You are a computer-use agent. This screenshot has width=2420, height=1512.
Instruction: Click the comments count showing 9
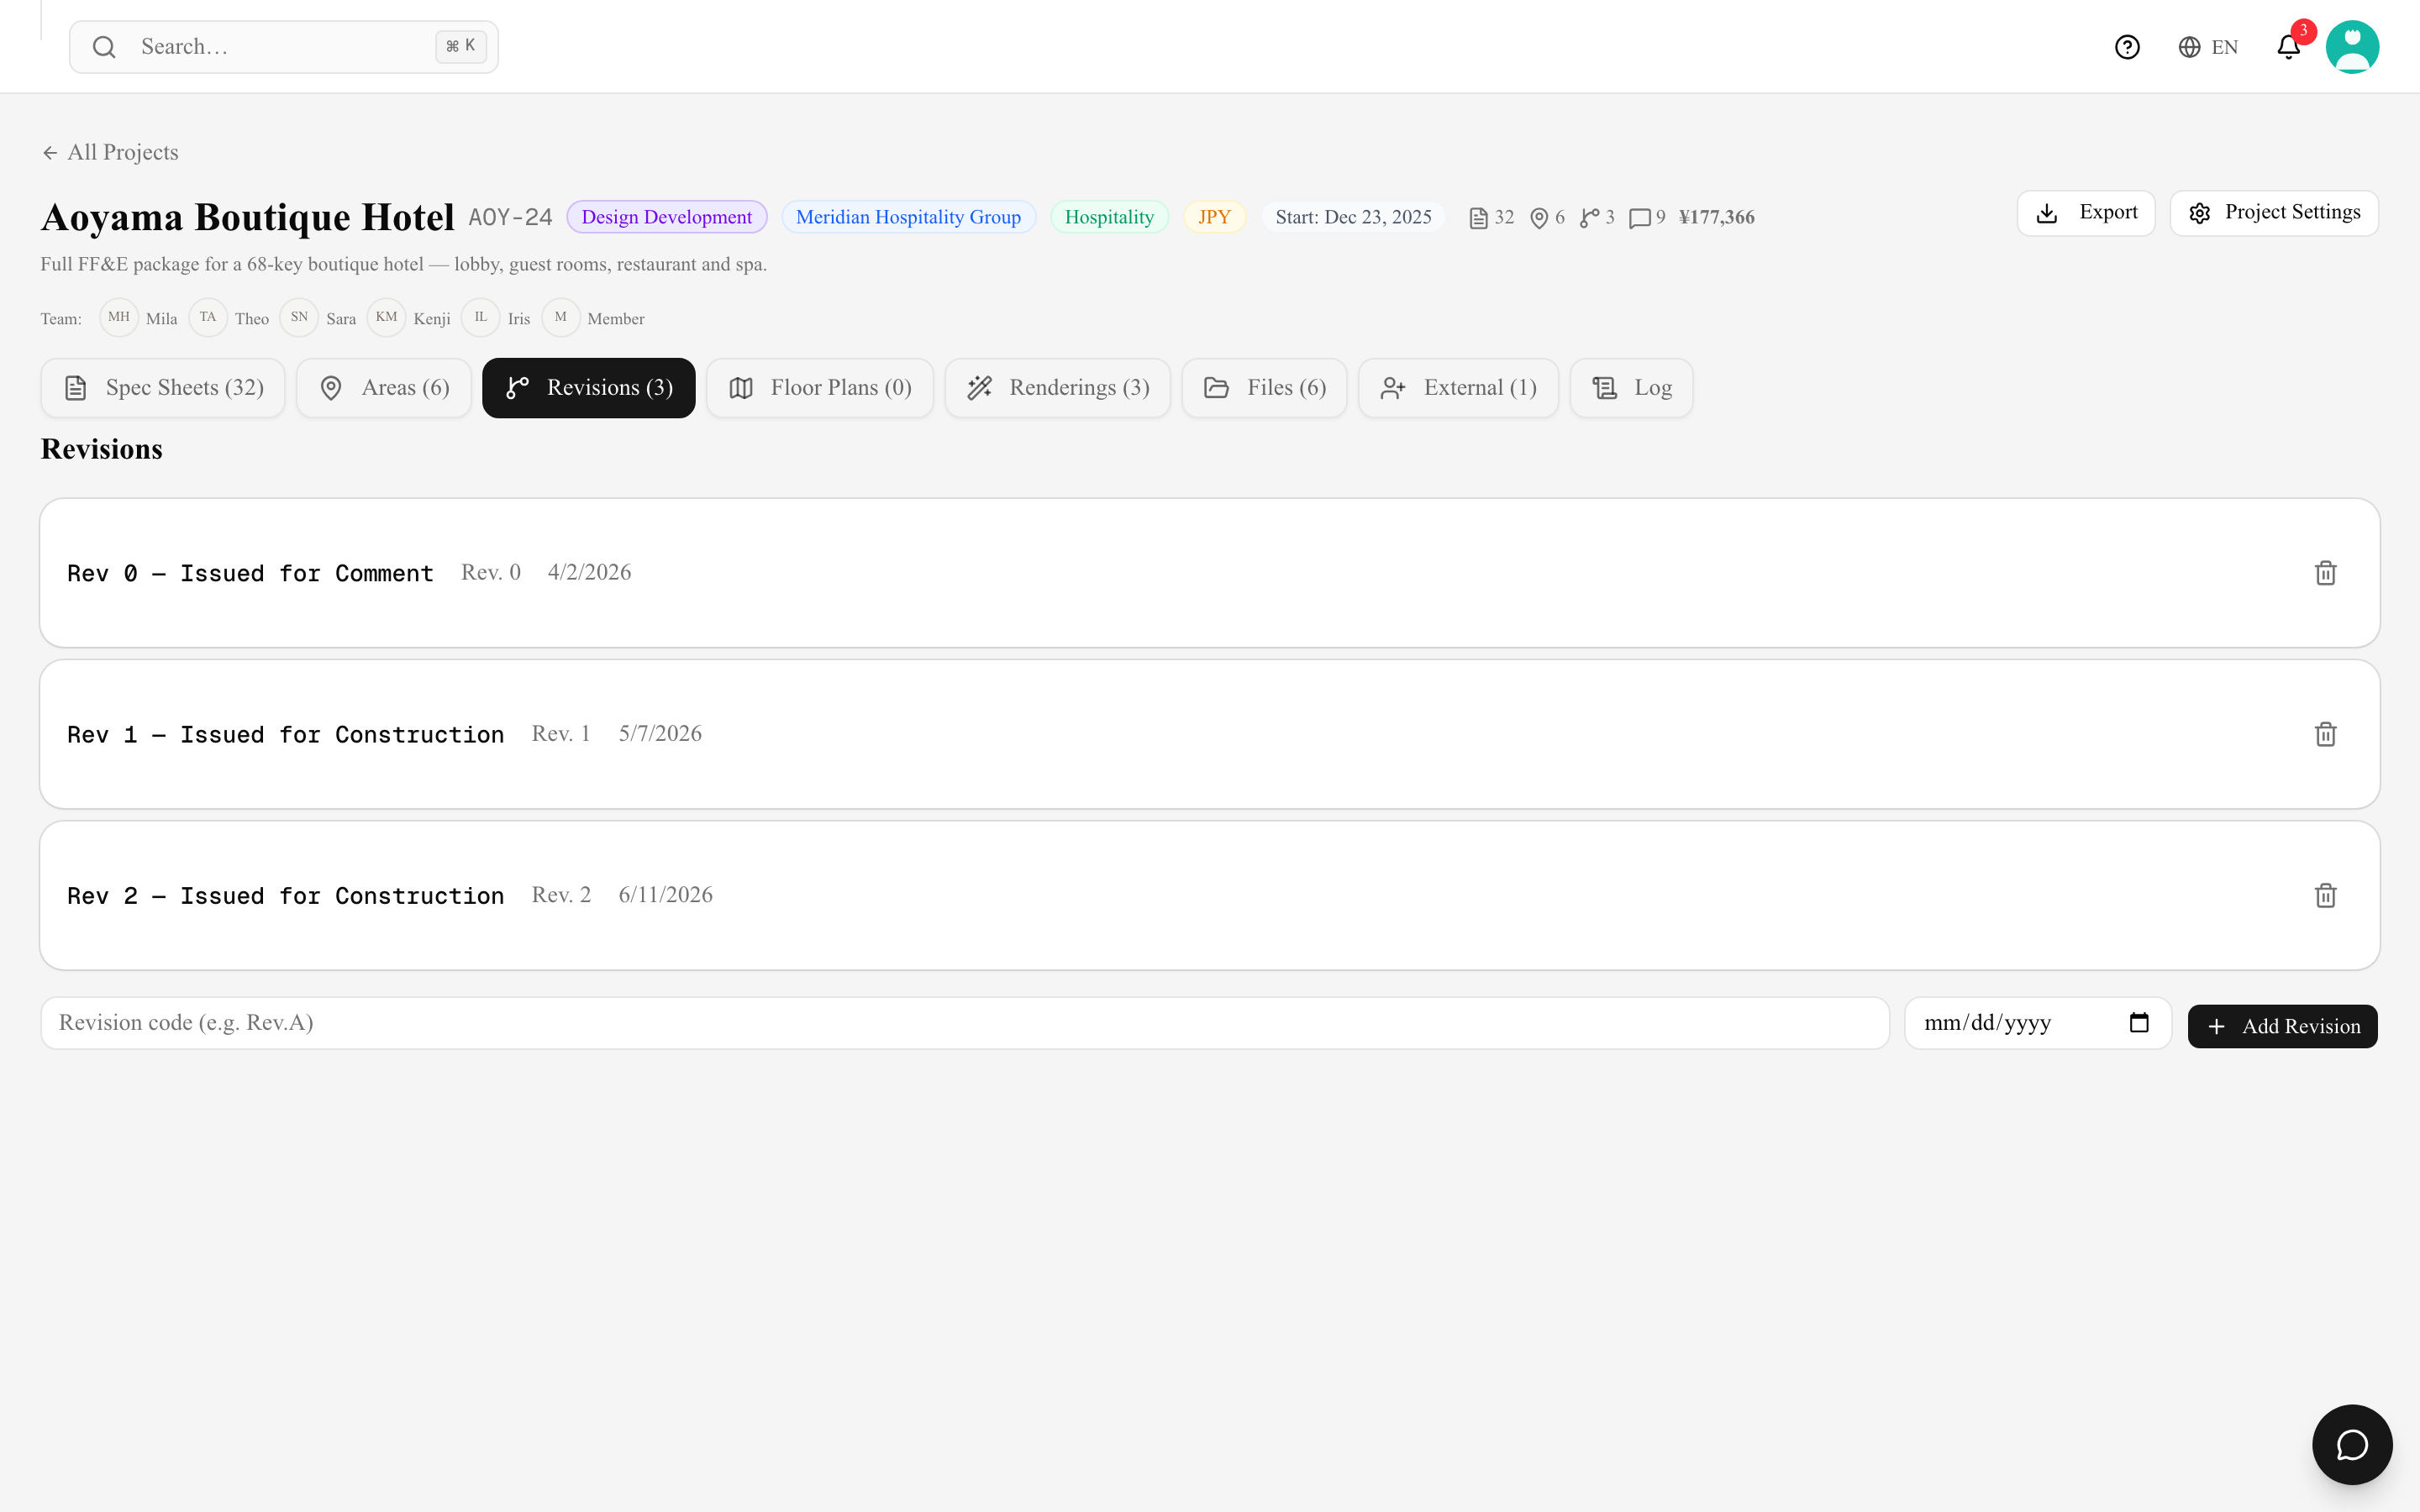pyautogui.click(x=1647, y=218)
